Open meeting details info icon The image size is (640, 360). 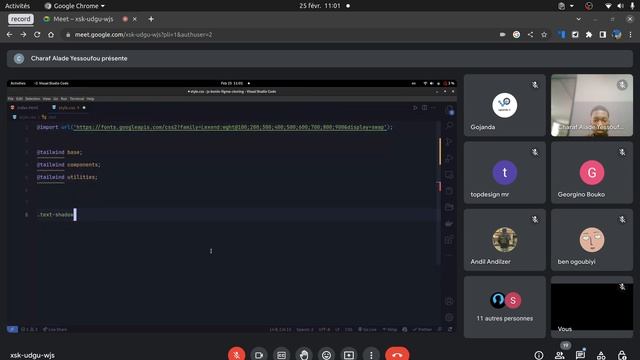pyautogui.click(x=539, y=355)
